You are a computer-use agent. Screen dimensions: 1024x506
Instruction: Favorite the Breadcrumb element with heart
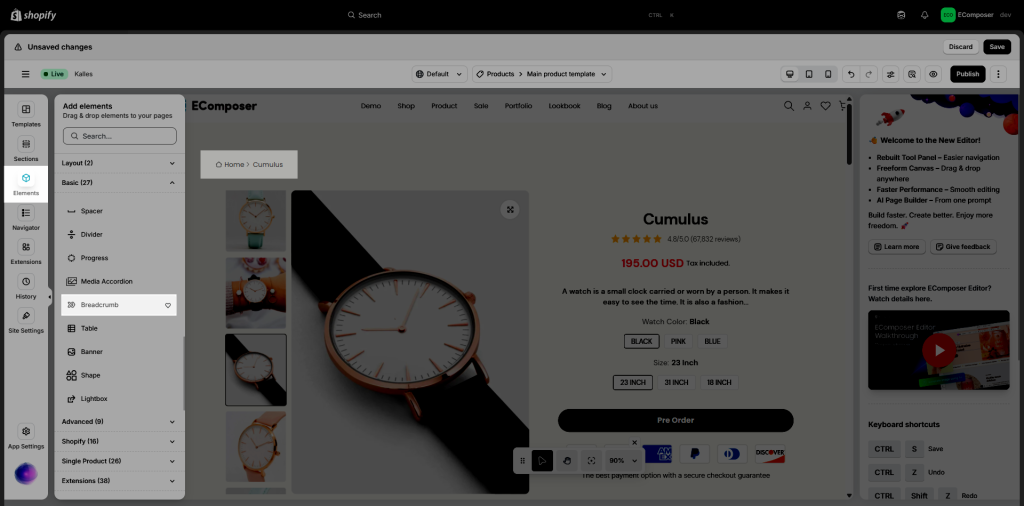[x=168, y=305]
